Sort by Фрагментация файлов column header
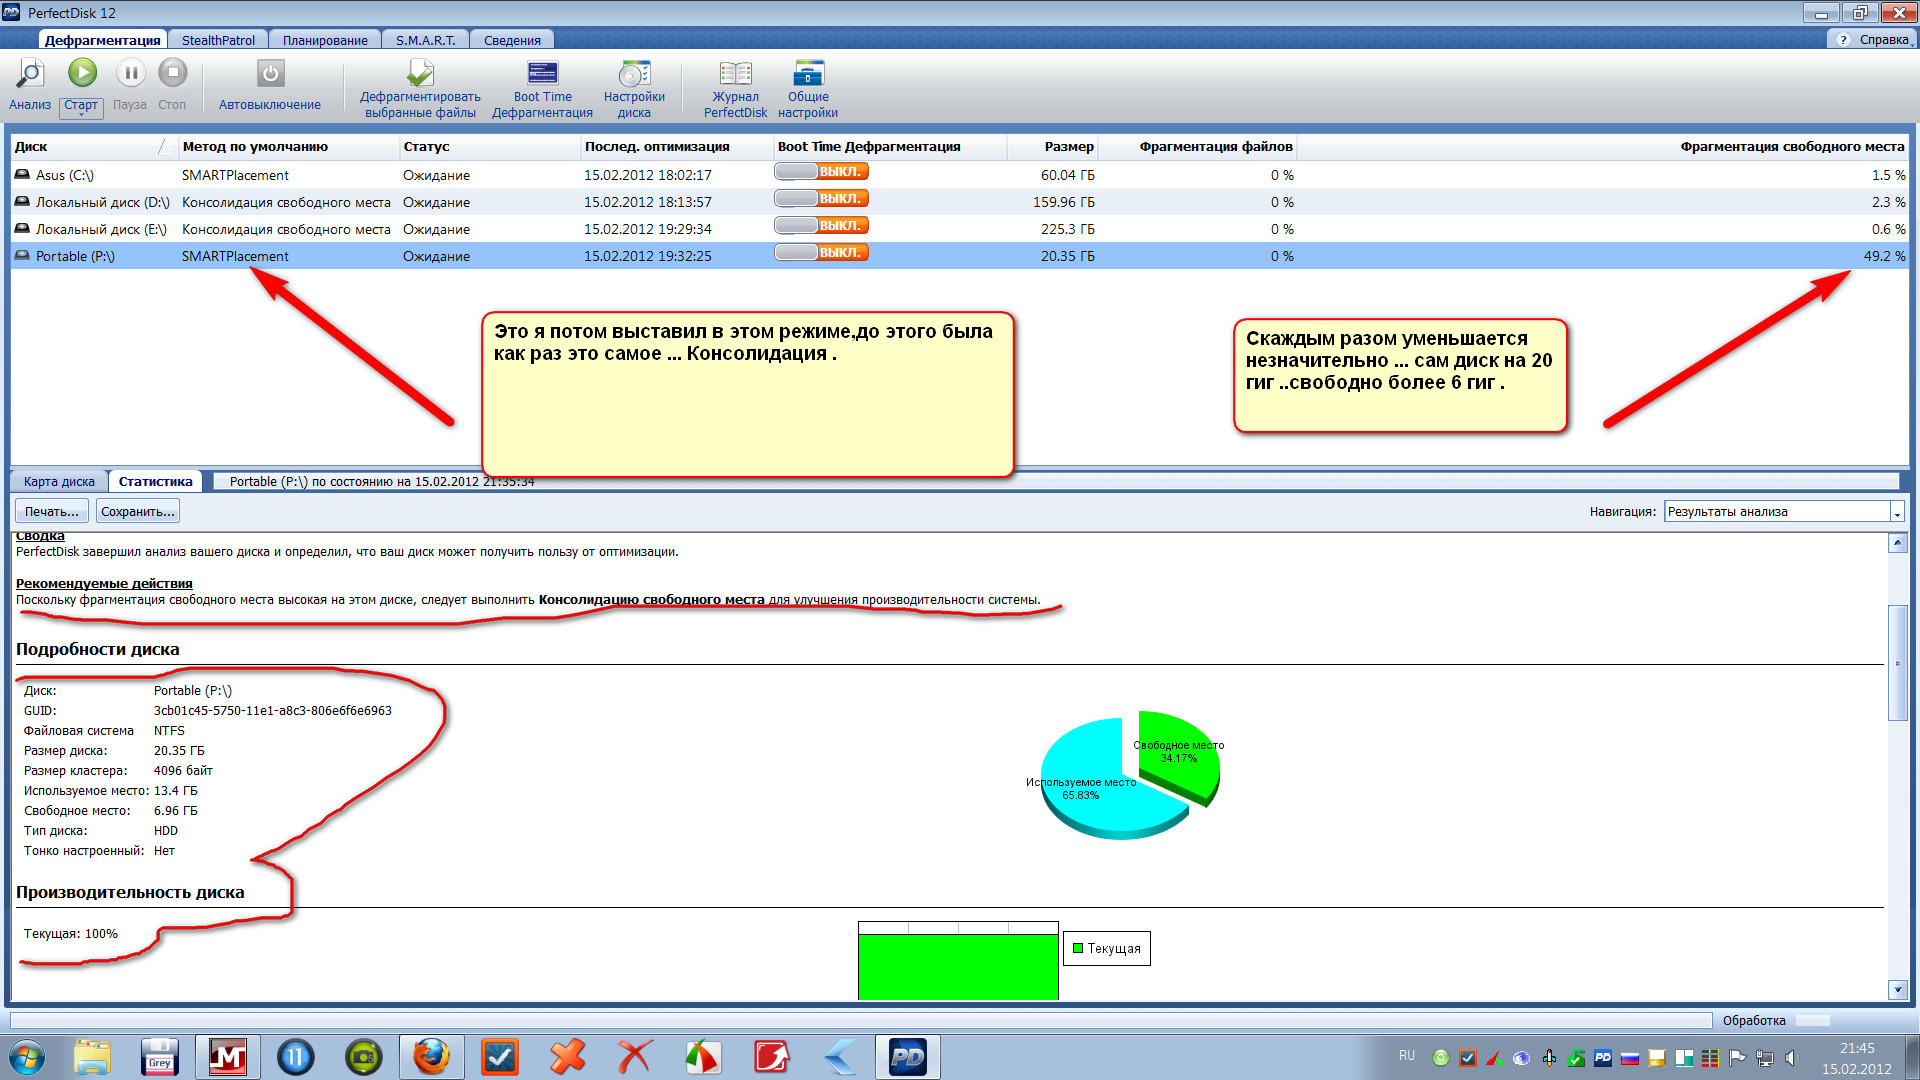 pyautogui.click(x=1198, y=147)
